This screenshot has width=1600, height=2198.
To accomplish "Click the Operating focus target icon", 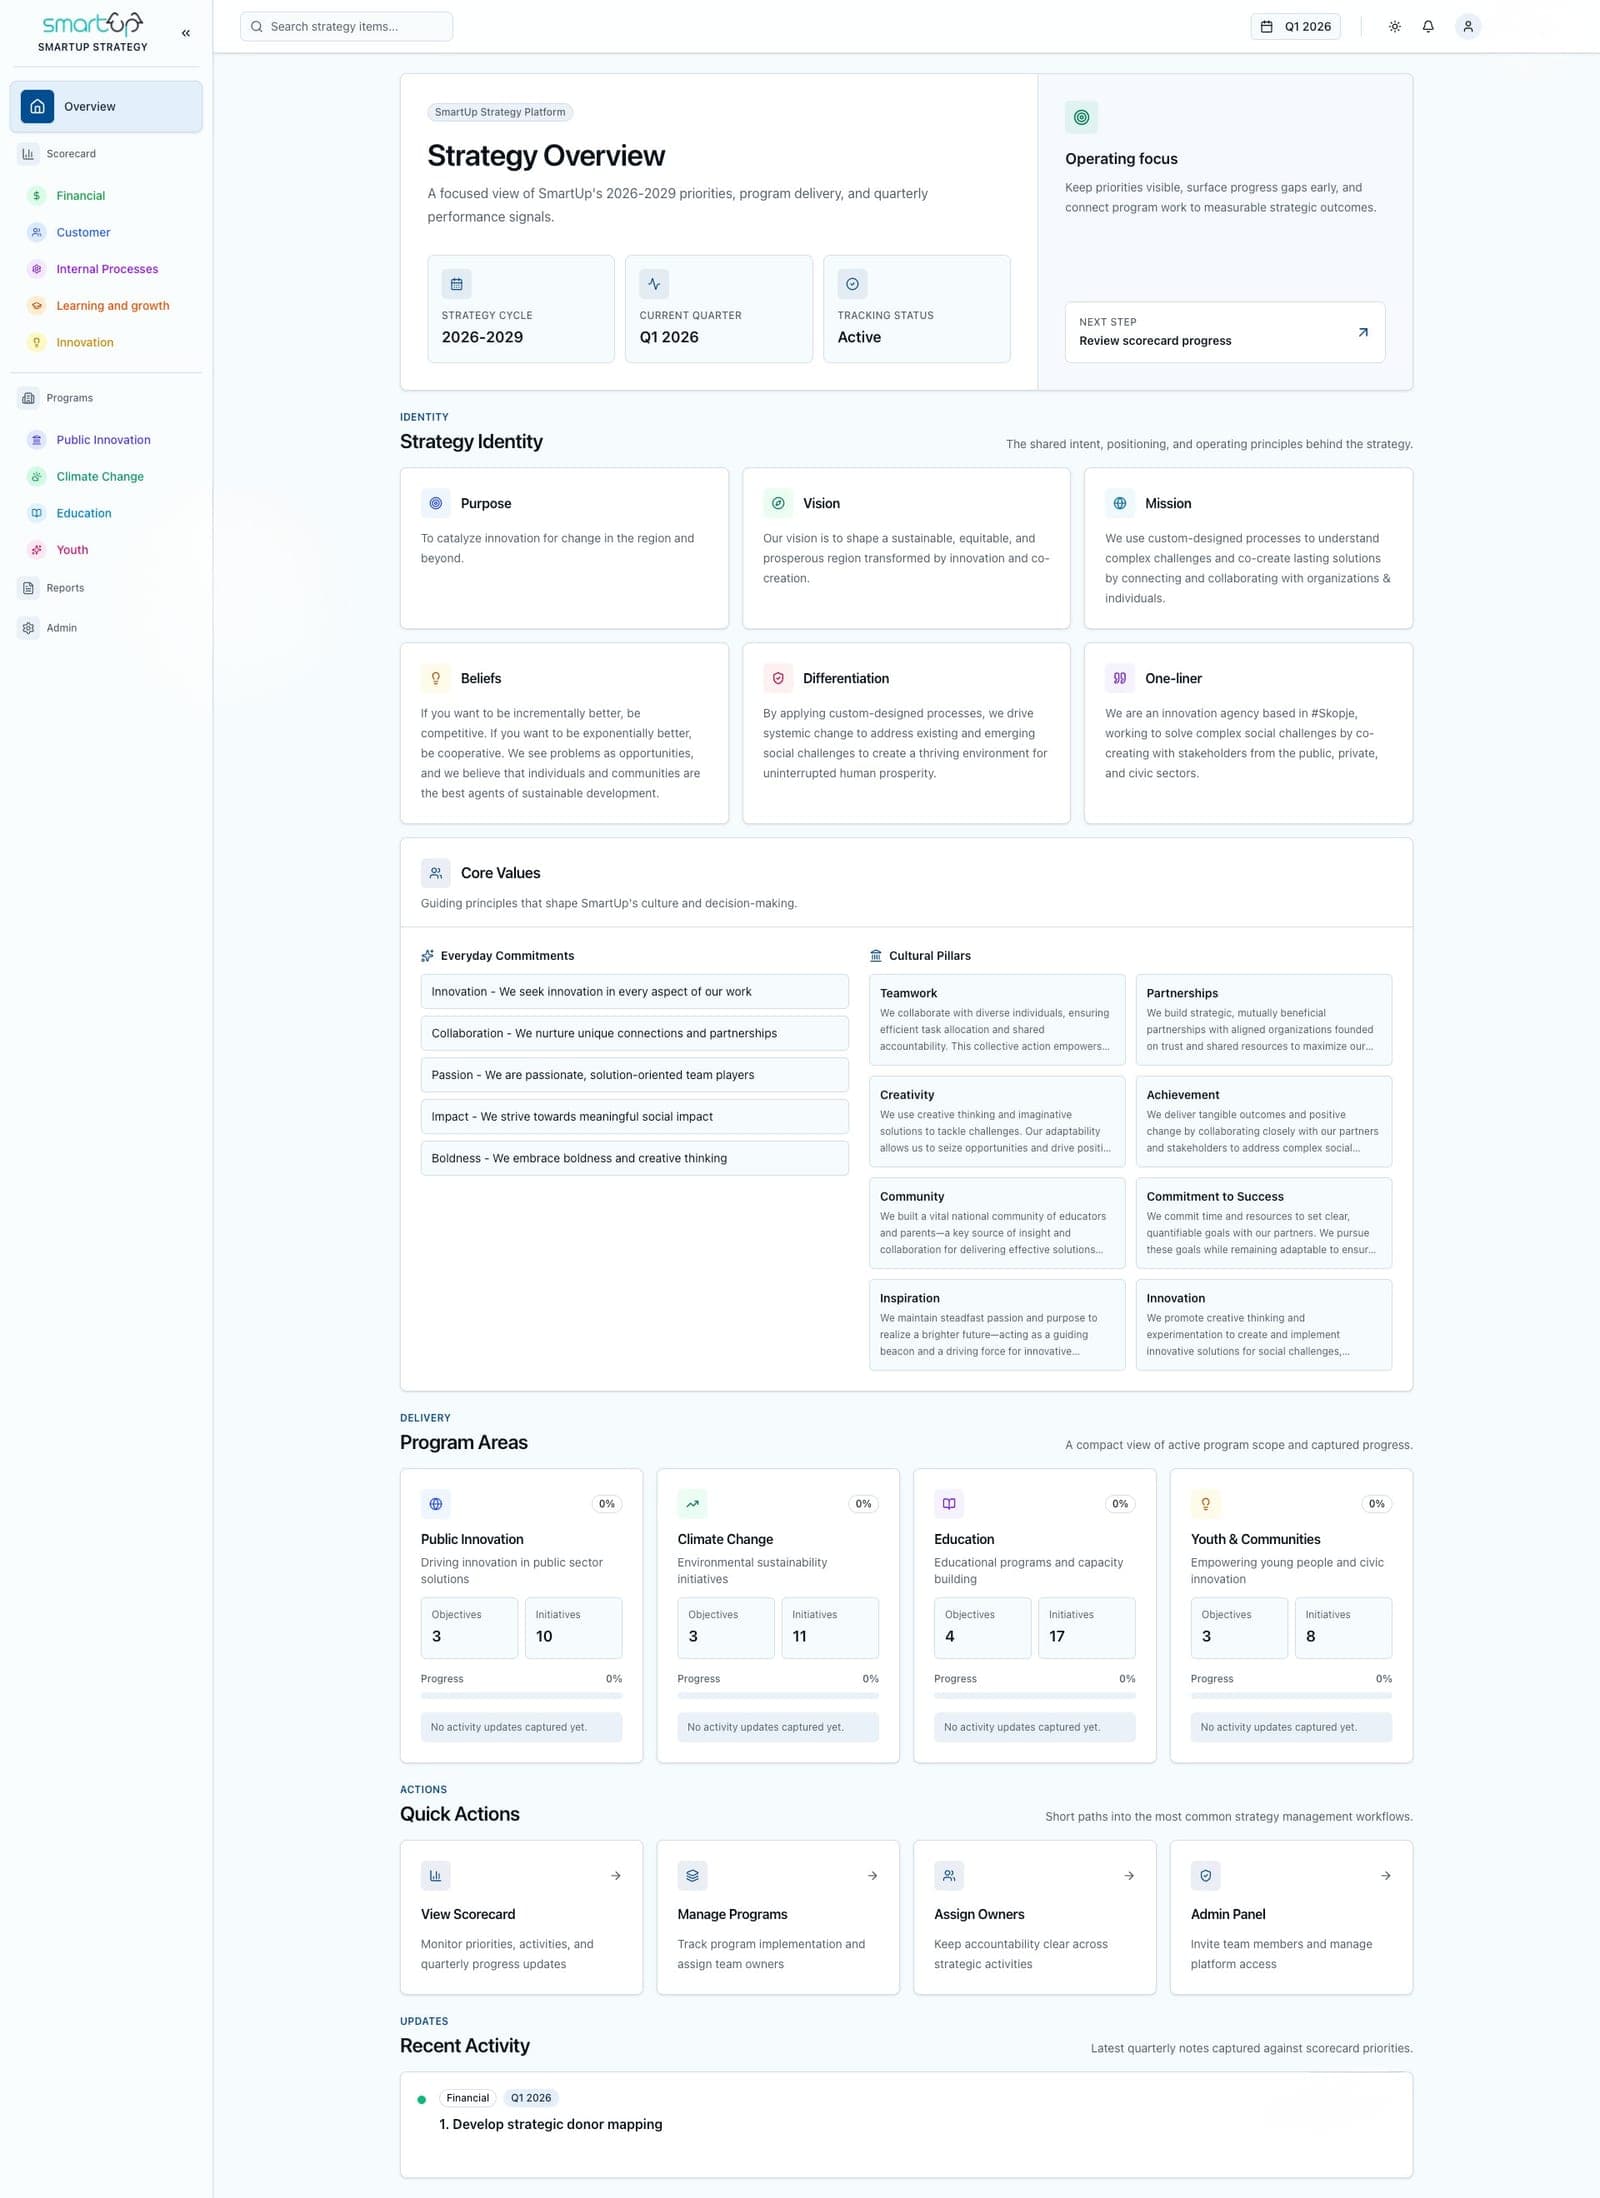I will point(1081,117).
